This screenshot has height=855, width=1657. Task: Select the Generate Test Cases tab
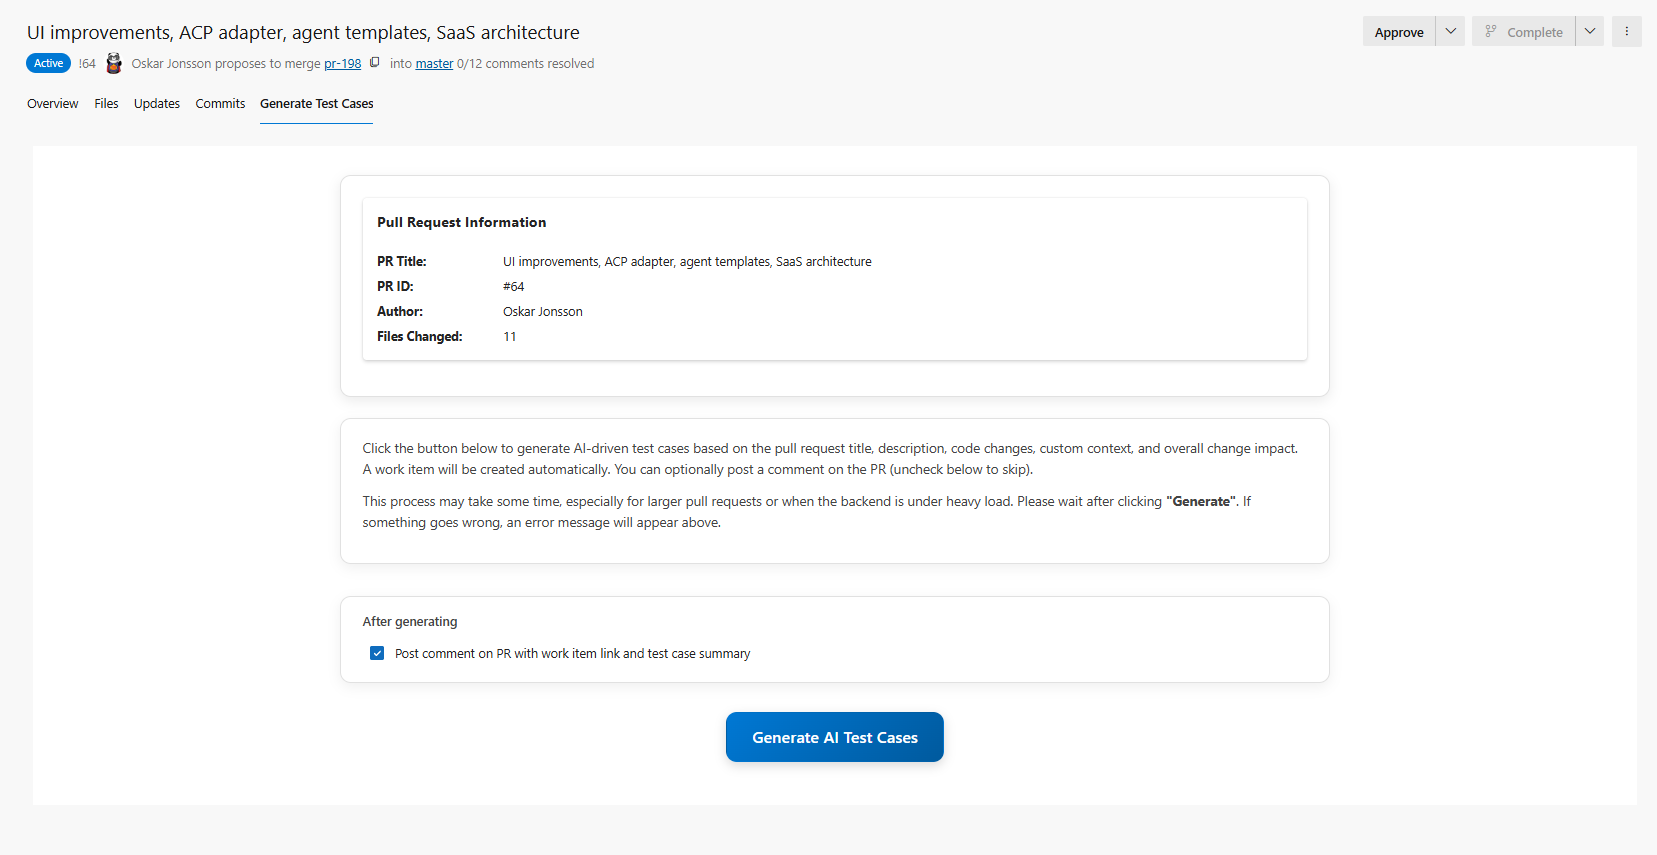316,104
